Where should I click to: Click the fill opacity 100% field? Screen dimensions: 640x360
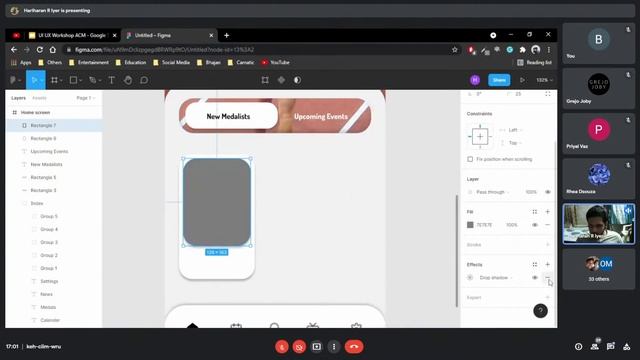pos(512,225)
